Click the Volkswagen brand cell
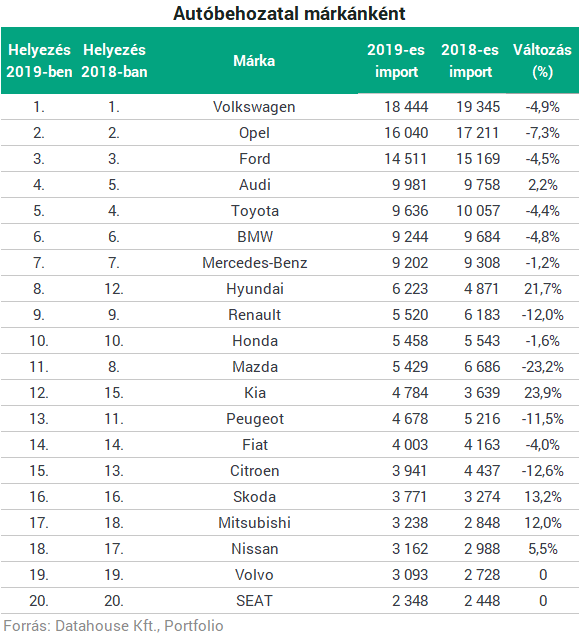Screen dimensions: 579x640 coord(254,107)
